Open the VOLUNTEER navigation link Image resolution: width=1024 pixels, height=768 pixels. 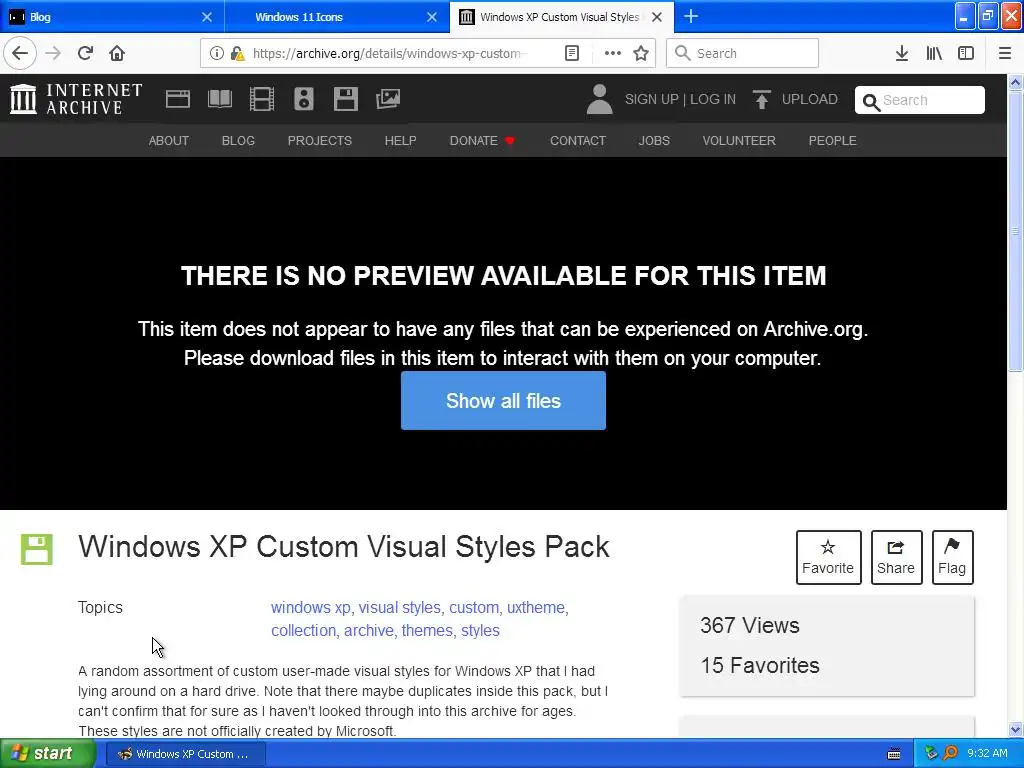[739, 140]
